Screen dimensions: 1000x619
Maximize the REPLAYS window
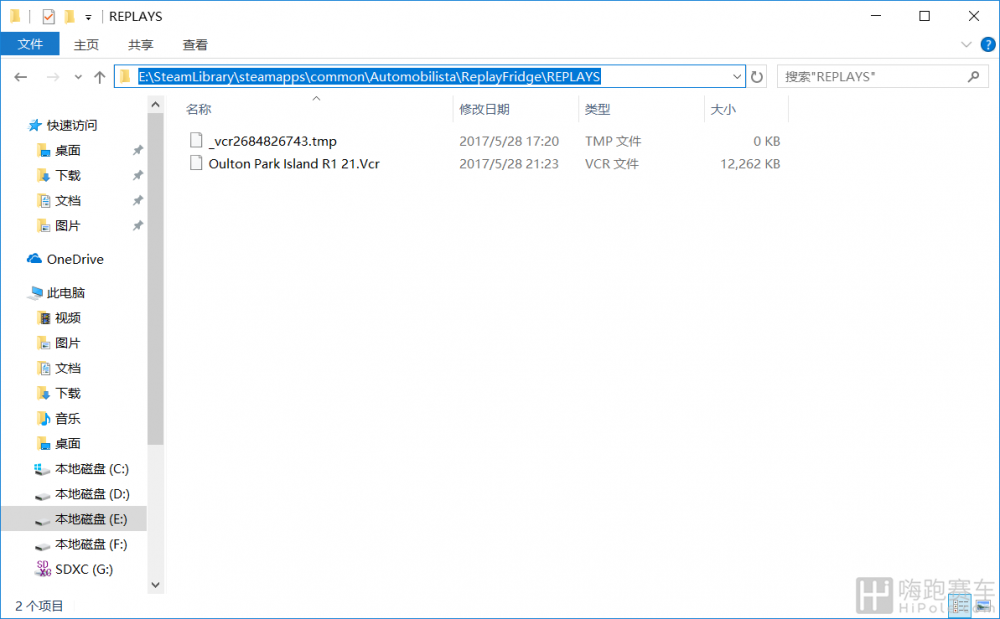(924, 16)
